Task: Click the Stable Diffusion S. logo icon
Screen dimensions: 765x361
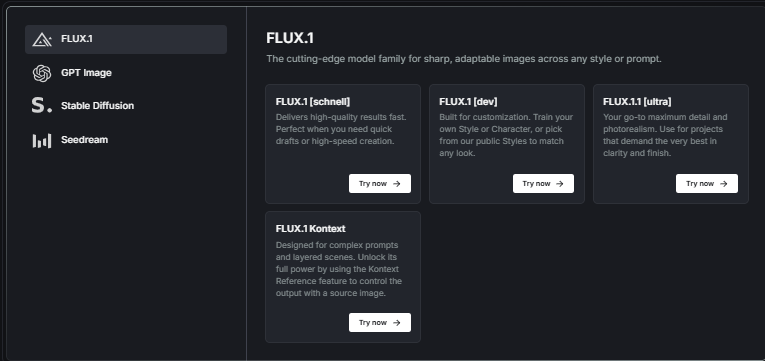Action: [x=41, y=105]
